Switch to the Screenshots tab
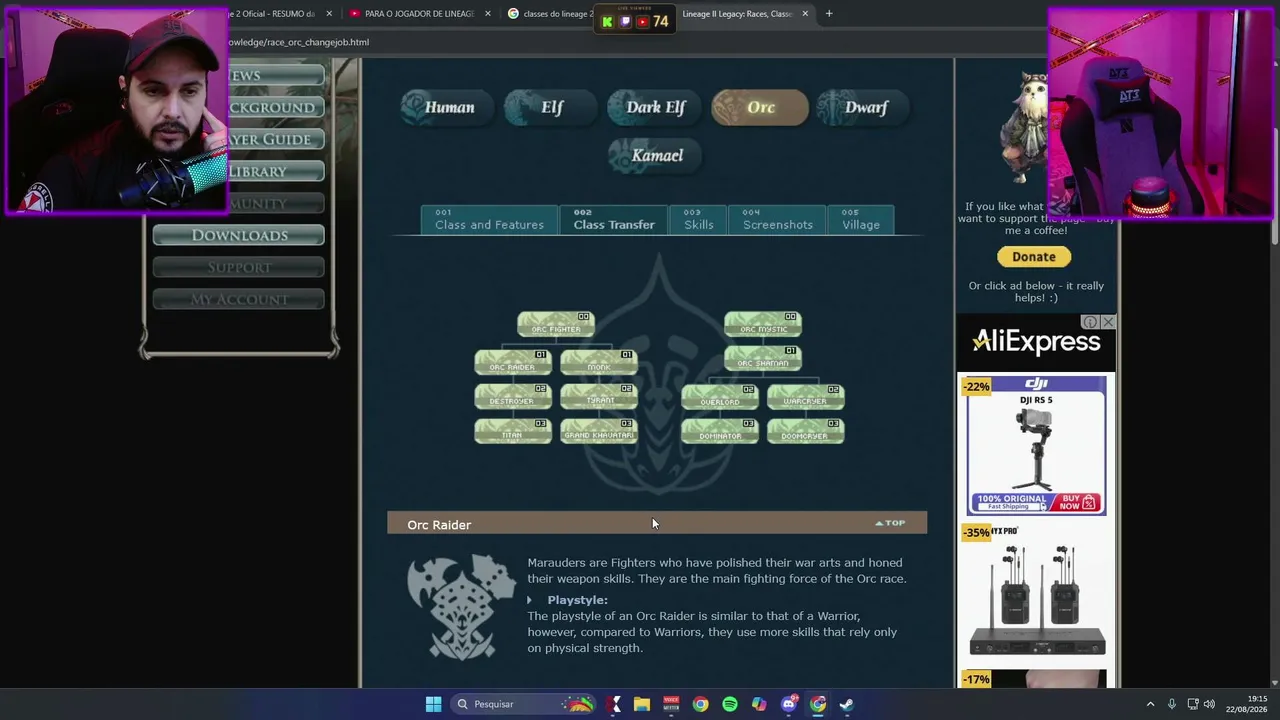1280x720 pixels. (777, 220)
